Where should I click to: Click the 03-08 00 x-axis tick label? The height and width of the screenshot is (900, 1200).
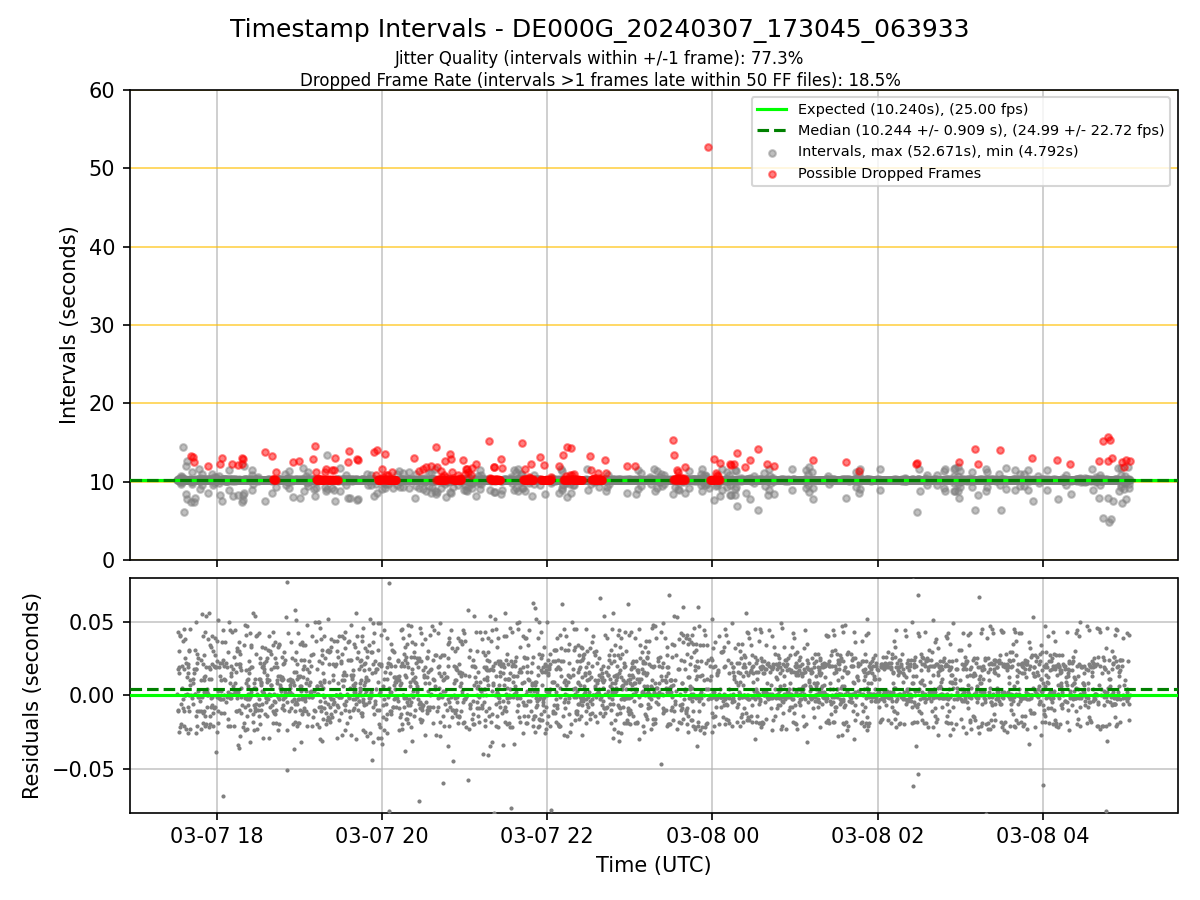coord(712,835)
